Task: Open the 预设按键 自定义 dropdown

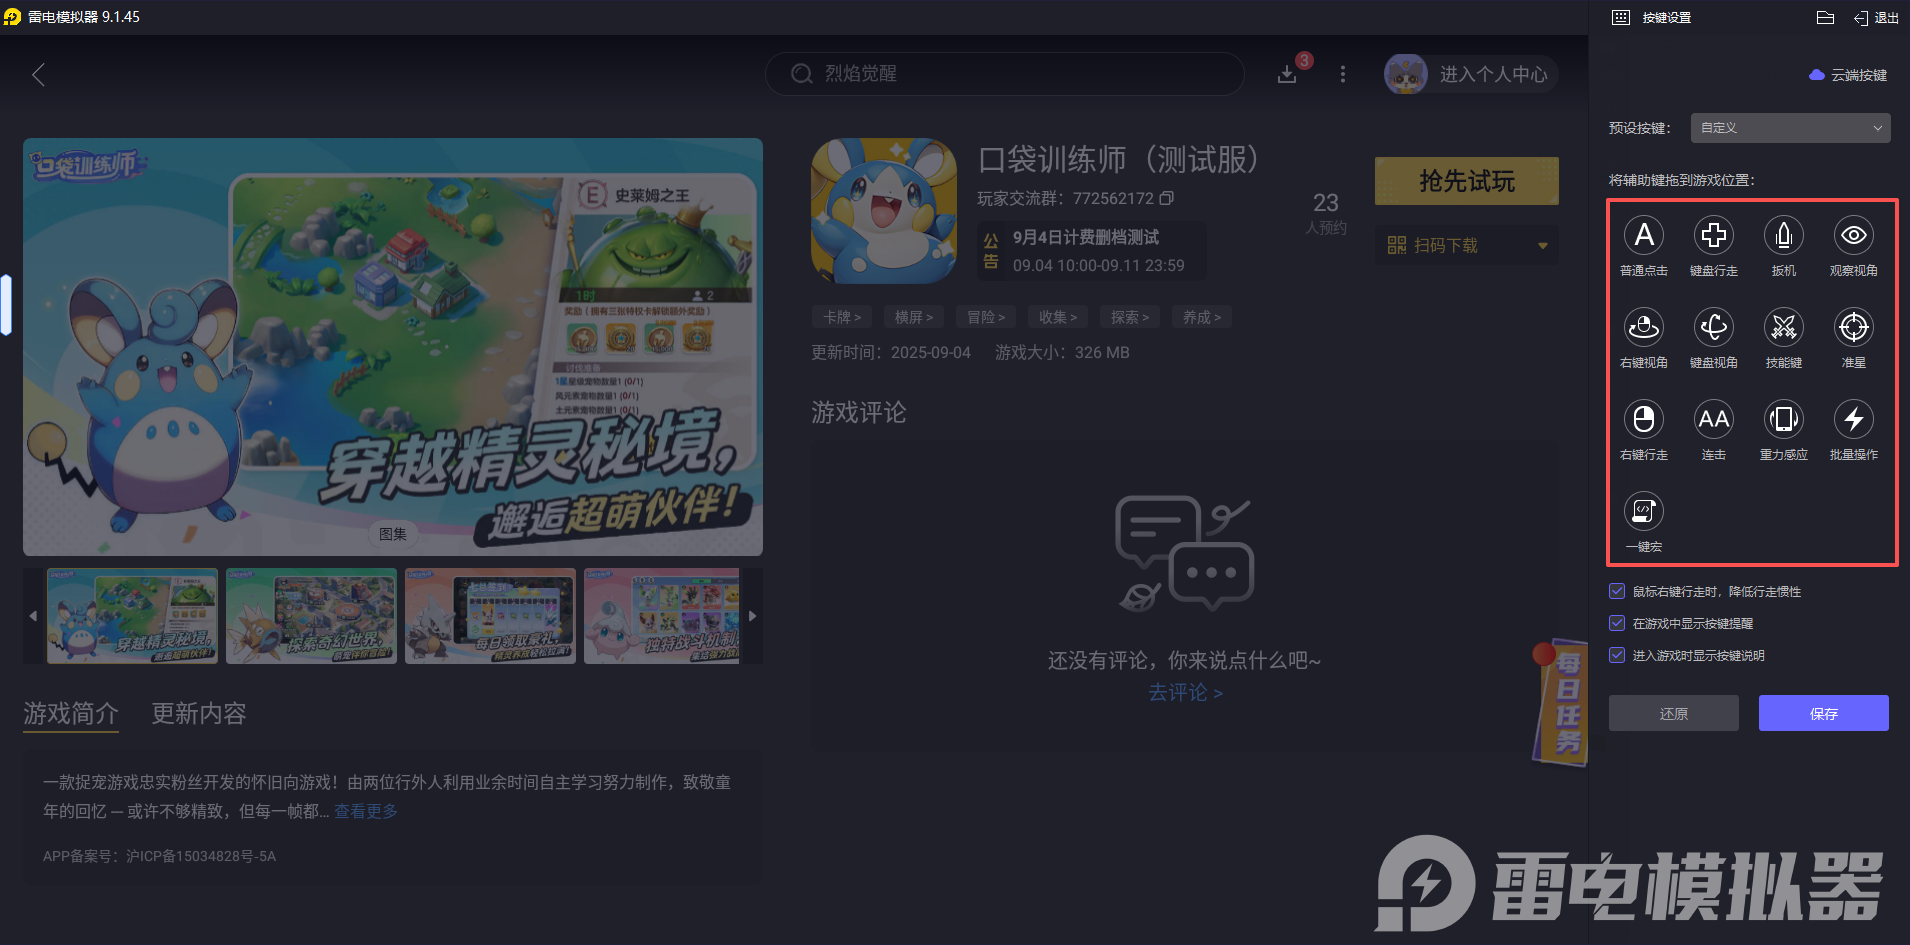Action: [x=1790, y=128]
